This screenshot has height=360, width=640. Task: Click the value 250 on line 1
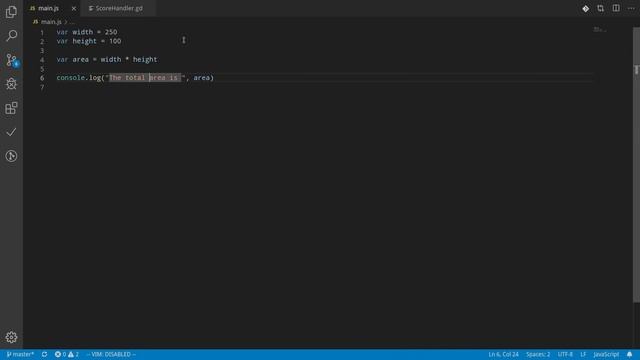pos(111,32)
